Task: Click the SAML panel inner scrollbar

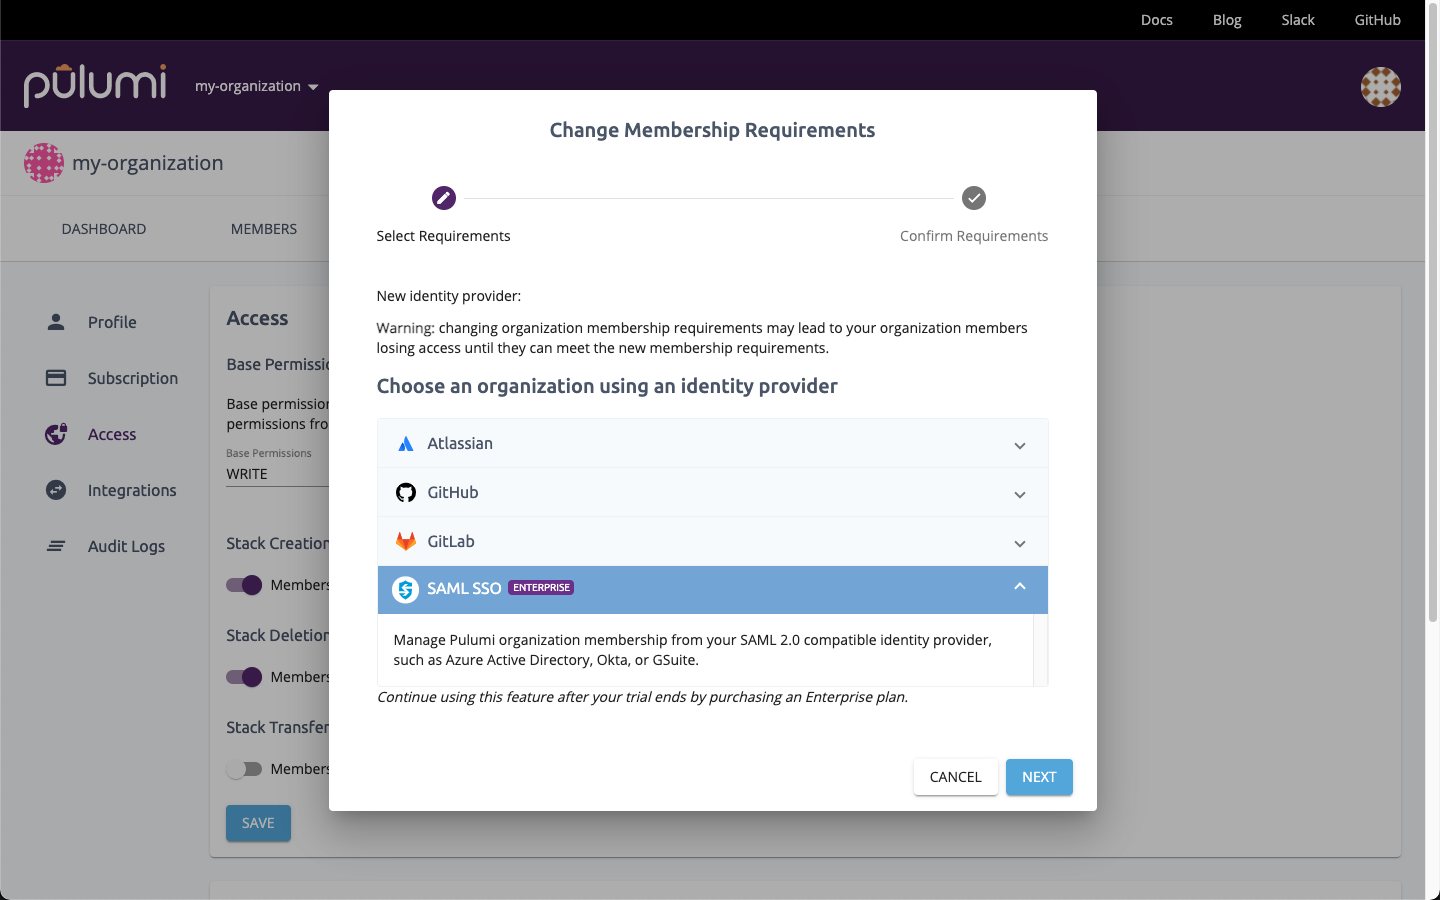Action: click(1040, 650)
